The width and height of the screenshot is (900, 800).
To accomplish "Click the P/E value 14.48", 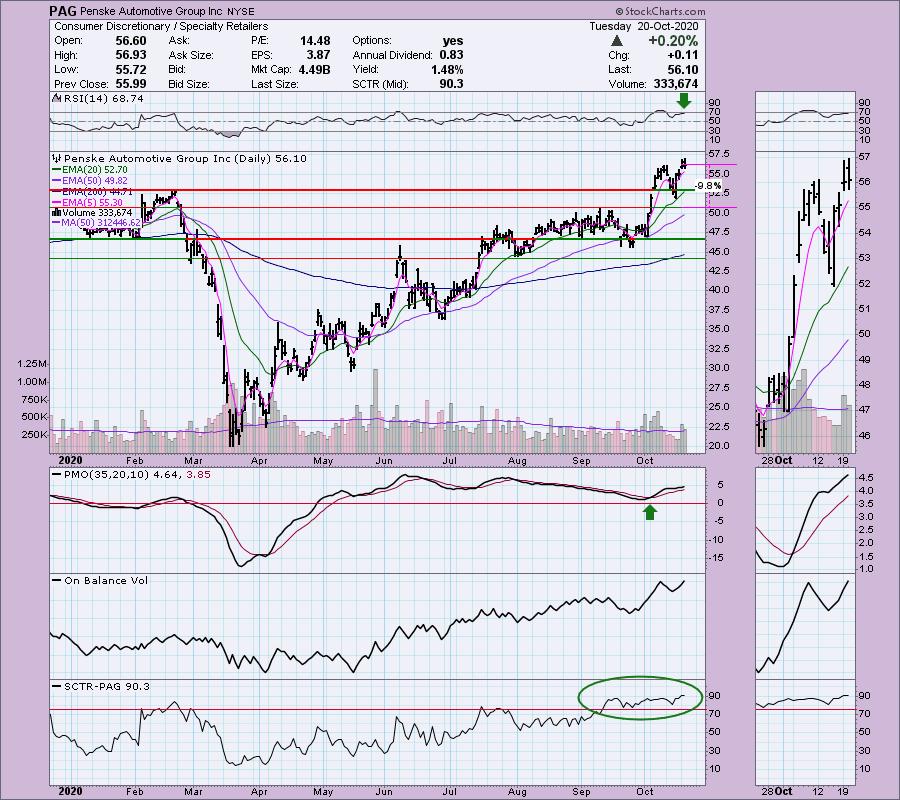I will click(x=315, y=41).
